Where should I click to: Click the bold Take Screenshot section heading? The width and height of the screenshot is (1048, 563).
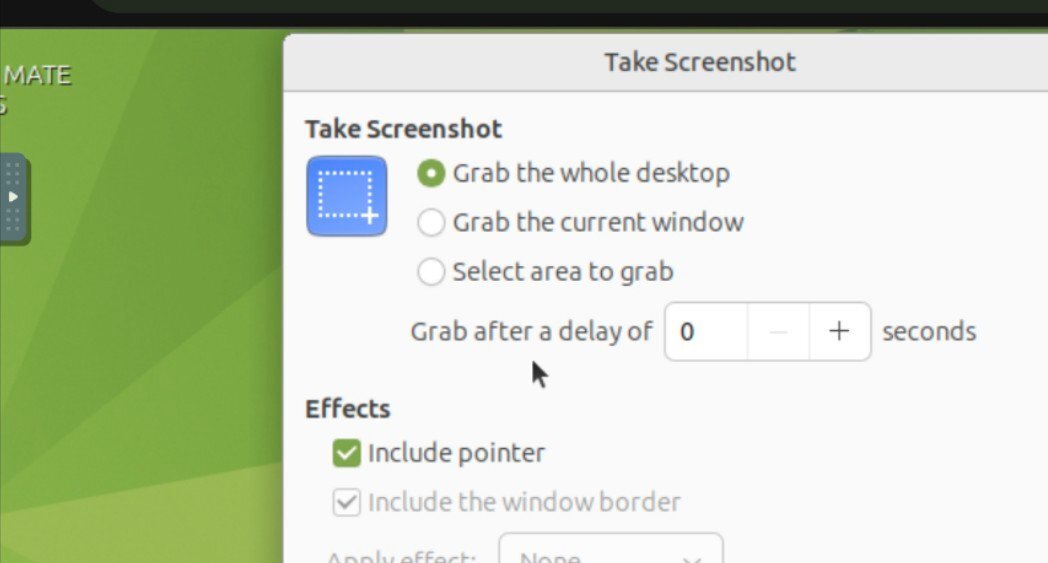(403, 129)
